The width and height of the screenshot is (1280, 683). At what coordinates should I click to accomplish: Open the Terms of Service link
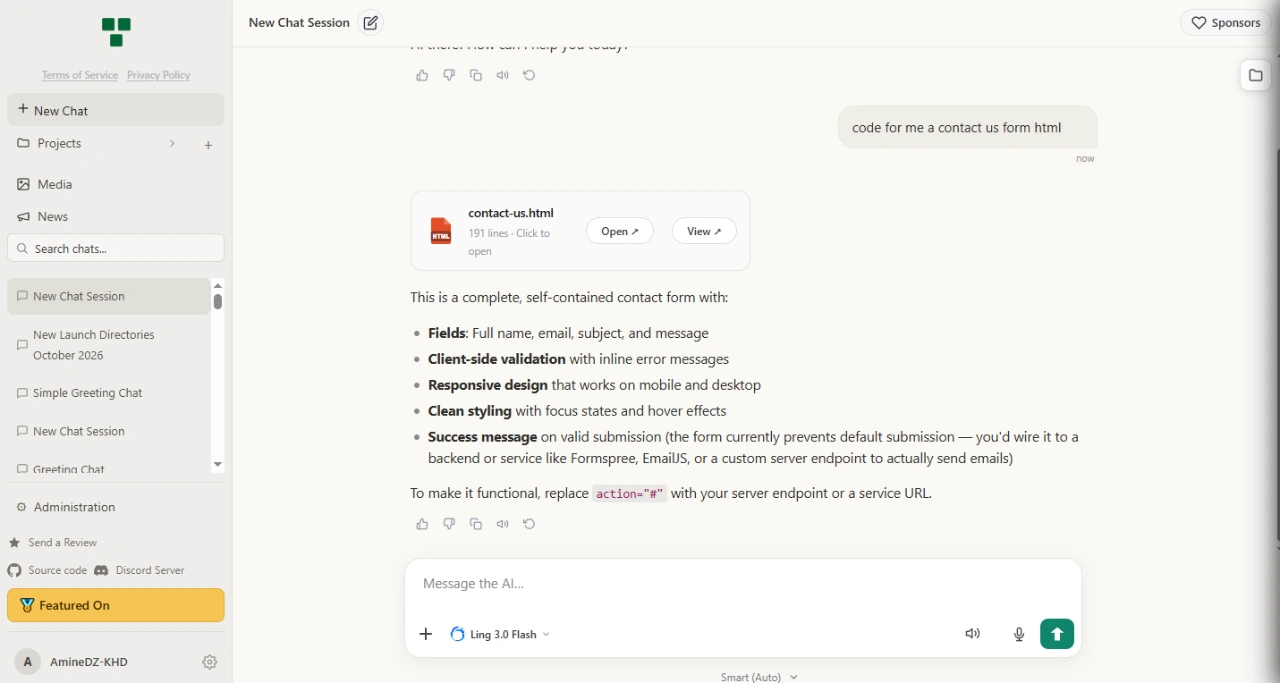click(x=80, y=75)
